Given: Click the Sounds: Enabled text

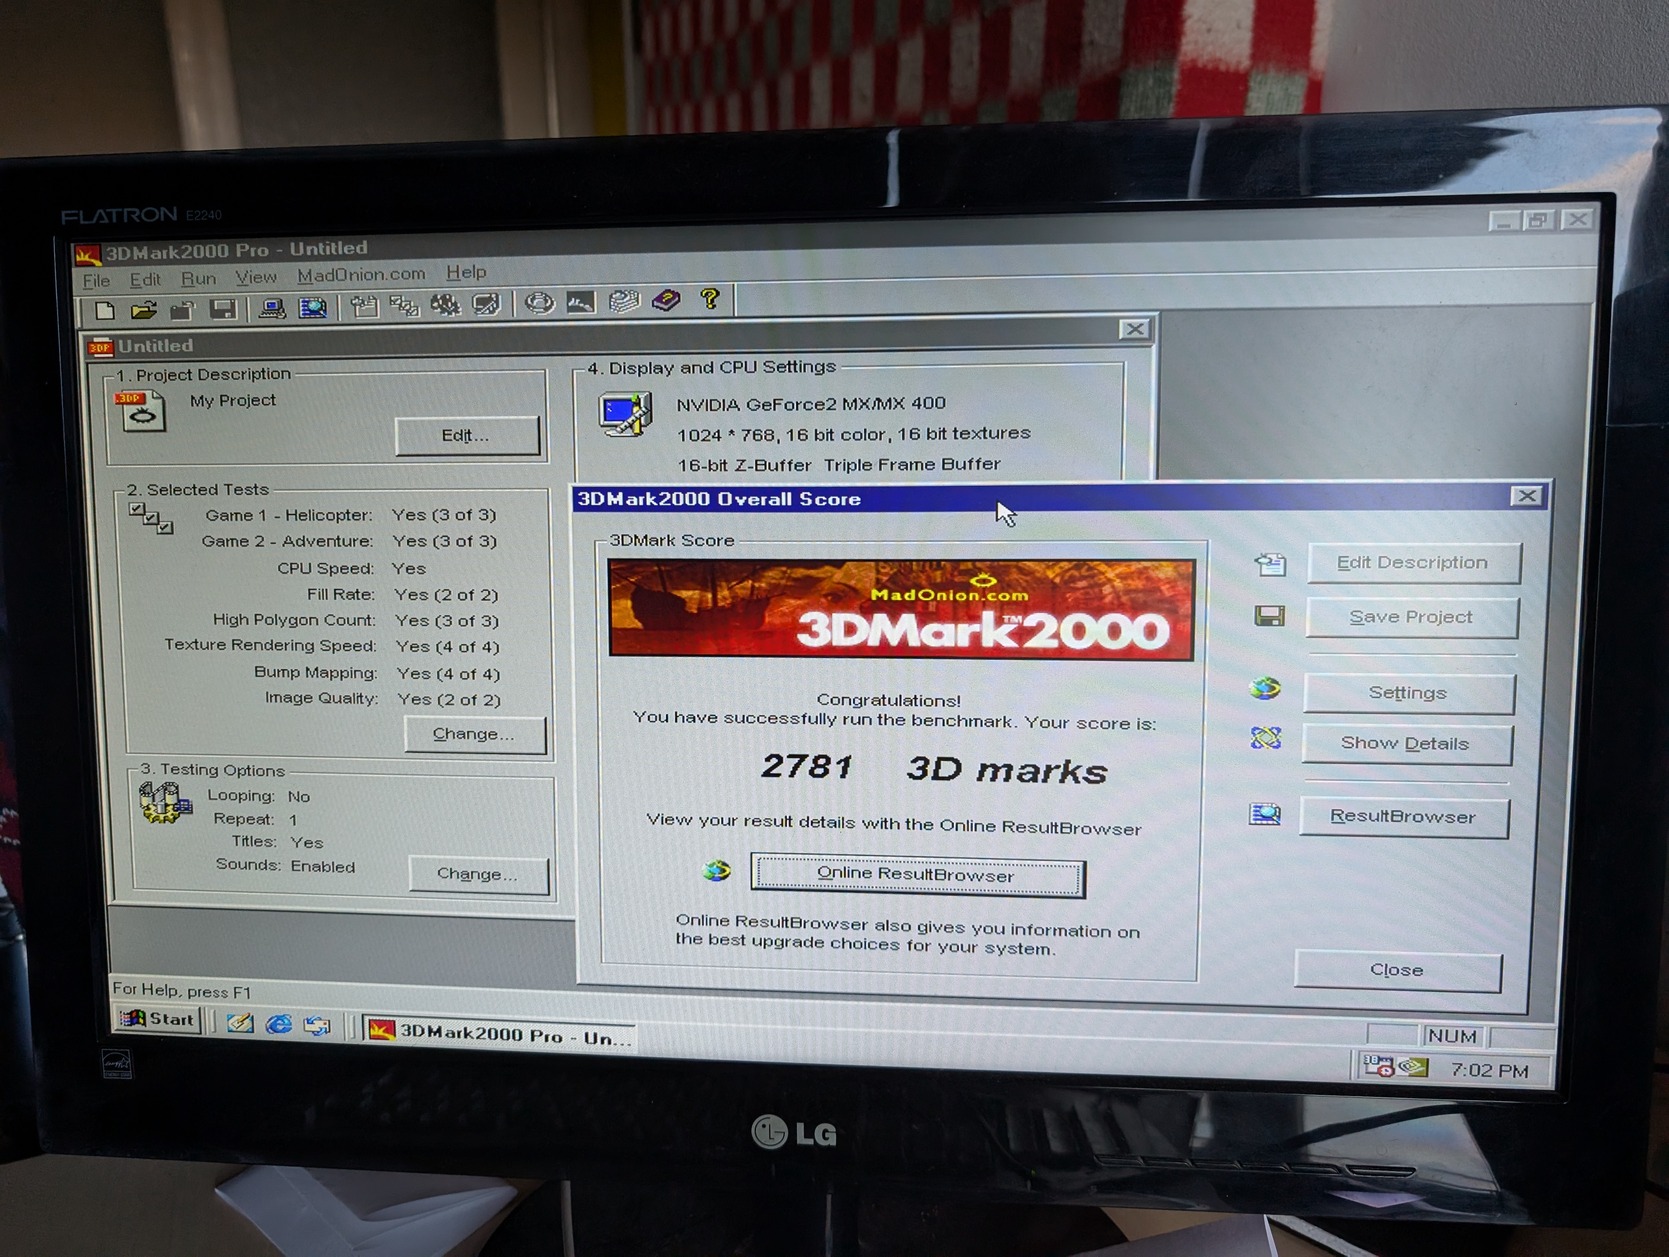Looking at the screenshot, I should point(285,866).
